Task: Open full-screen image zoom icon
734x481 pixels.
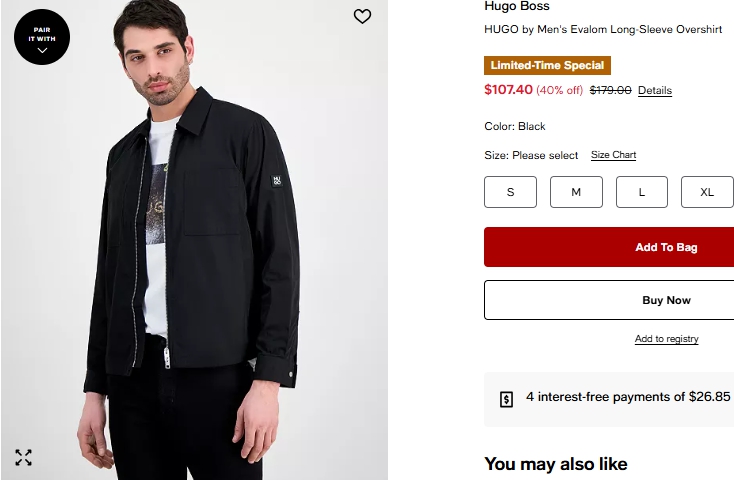Action: (24, 458)
